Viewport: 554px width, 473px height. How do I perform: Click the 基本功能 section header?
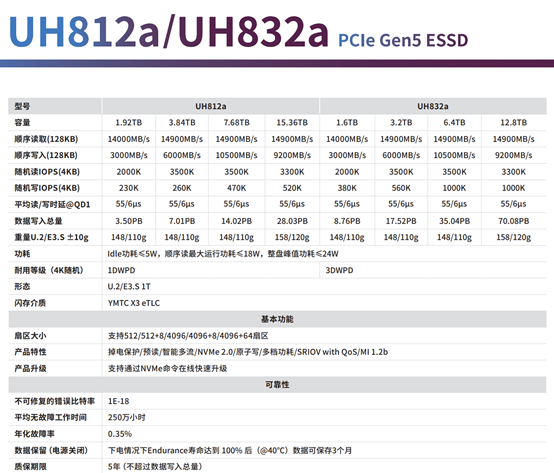[277, 319]
